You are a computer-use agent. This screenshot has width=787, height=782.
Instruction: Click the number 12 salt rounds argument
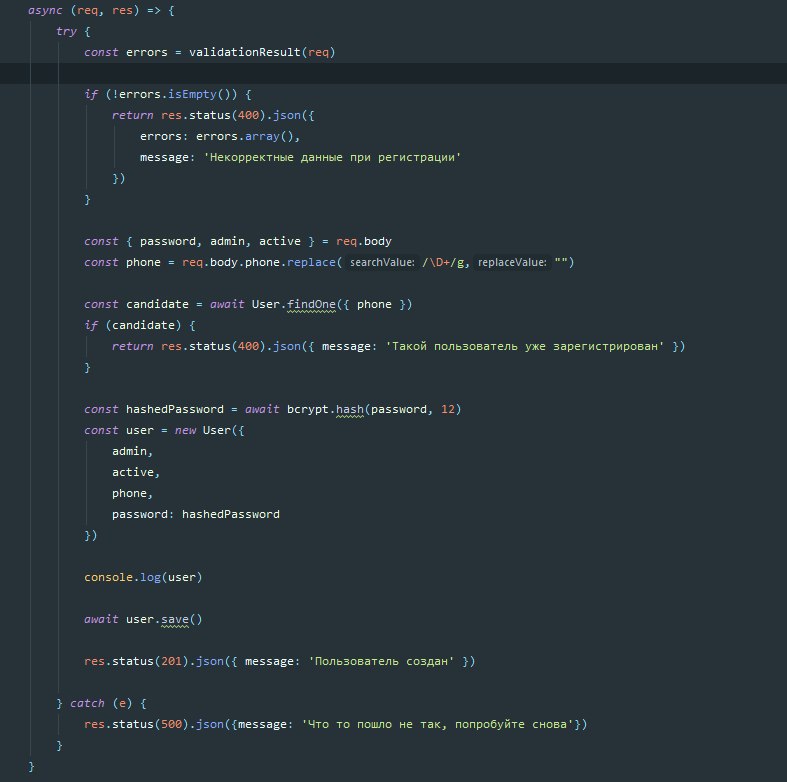pyautogui.click(x=448, y=410)
